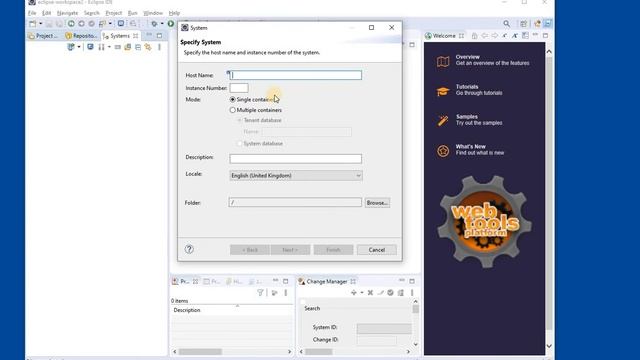Click the delete X icon in Change Manager
640x360 pixels.
[370, 293]
